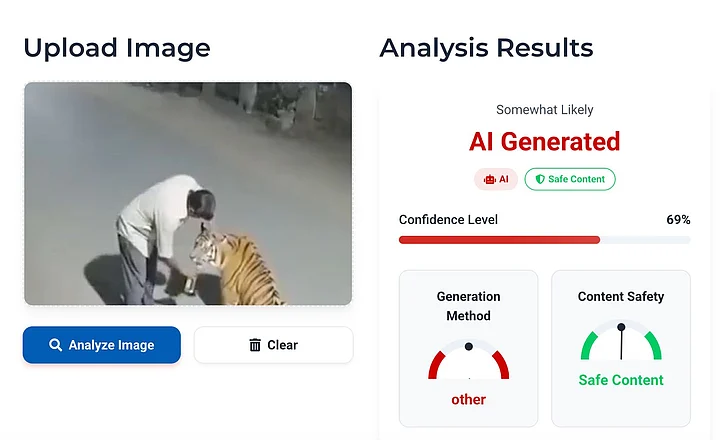Click the Confidence Level label

(x=448, y=220)
